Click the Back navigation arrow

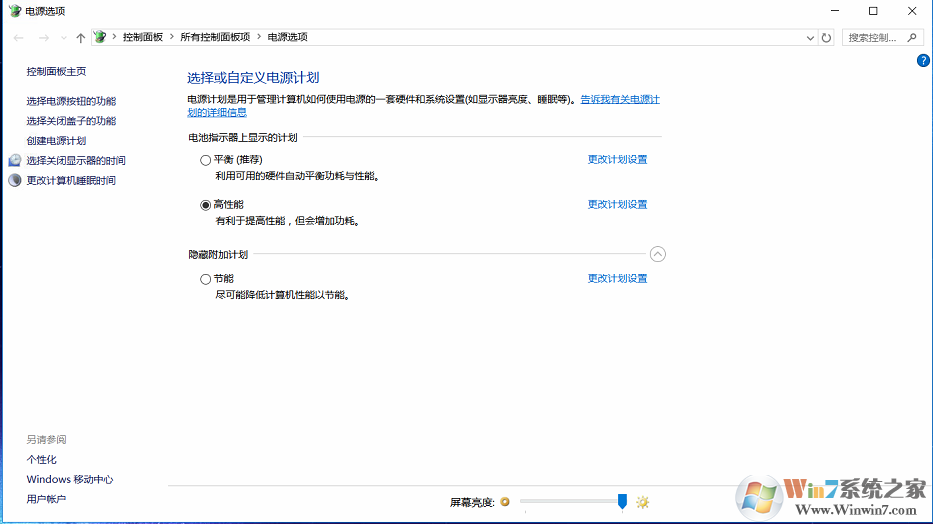[x=19, y=37]
